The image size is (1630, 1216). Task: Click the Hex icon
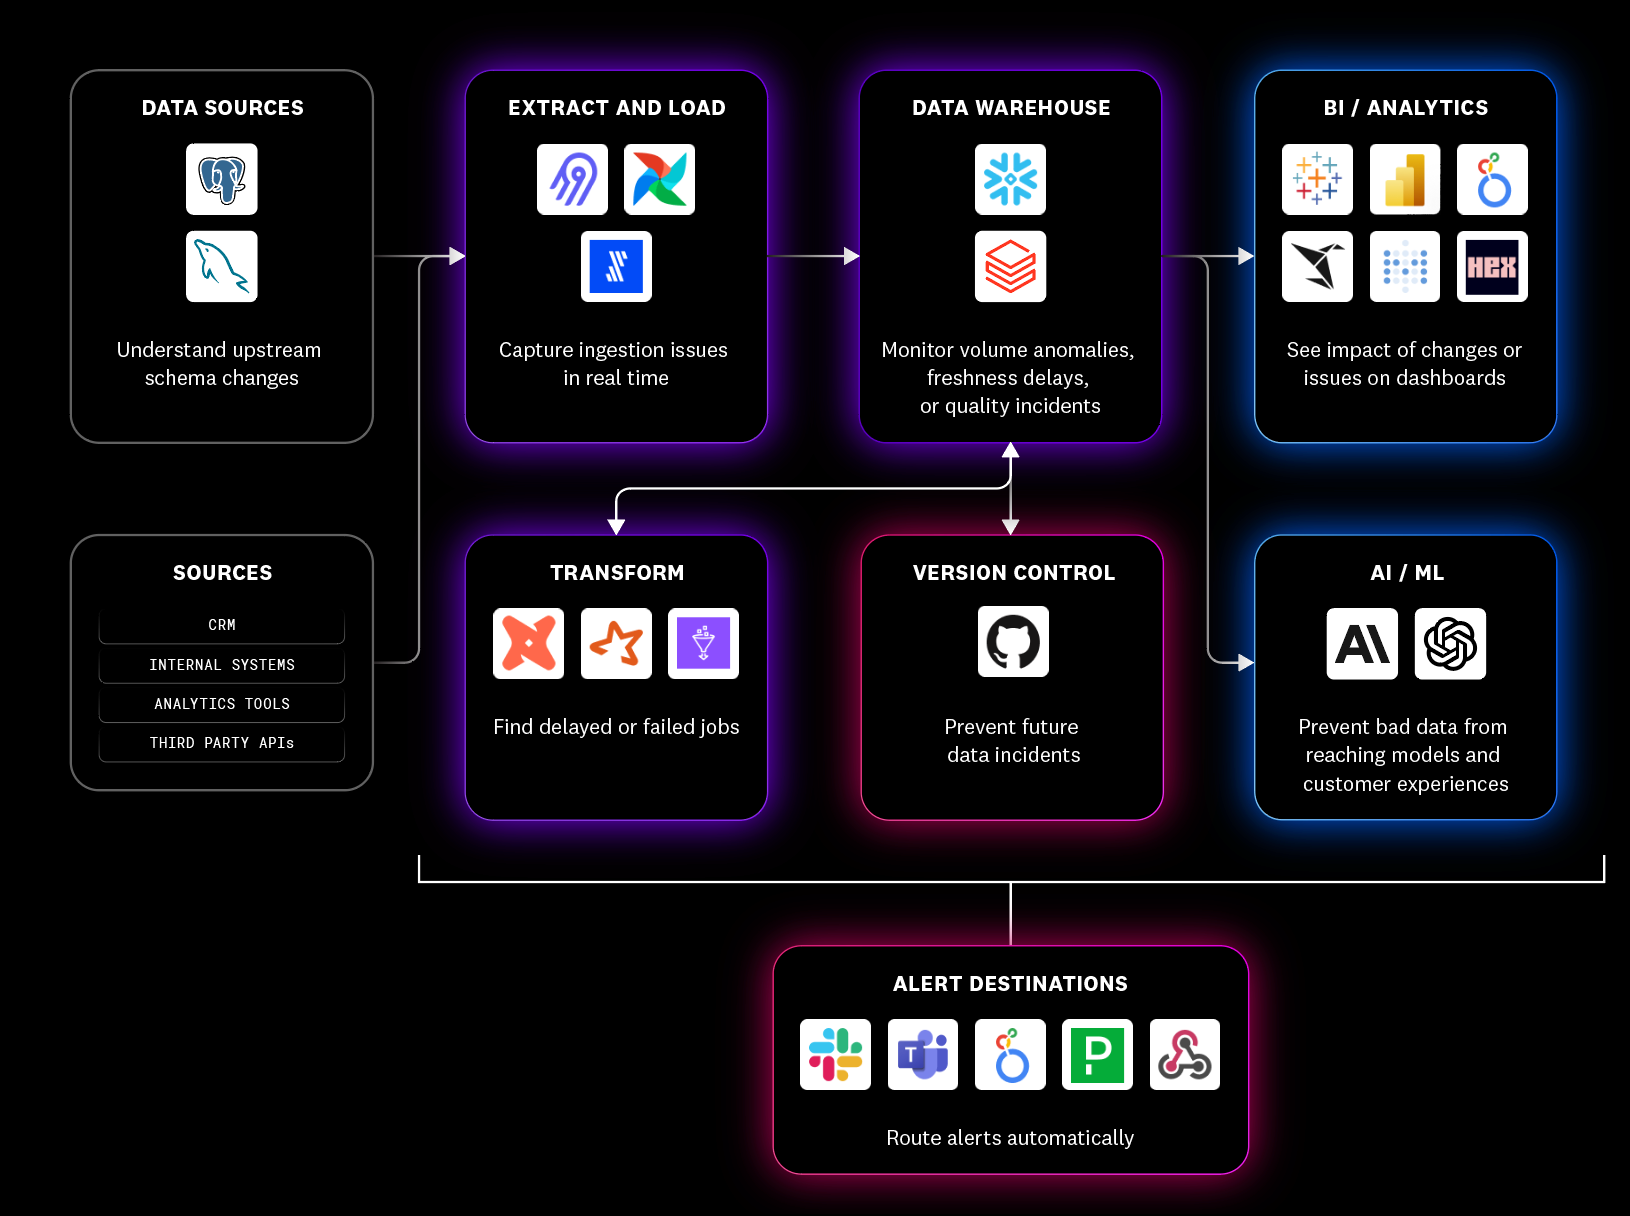[1492, 266]
